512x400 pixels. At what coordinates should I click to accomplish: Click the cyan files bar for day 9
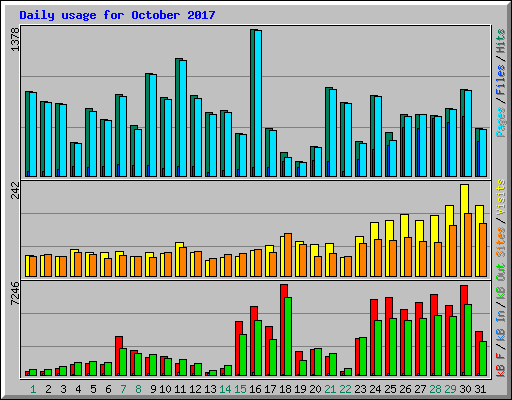point(153,125)
